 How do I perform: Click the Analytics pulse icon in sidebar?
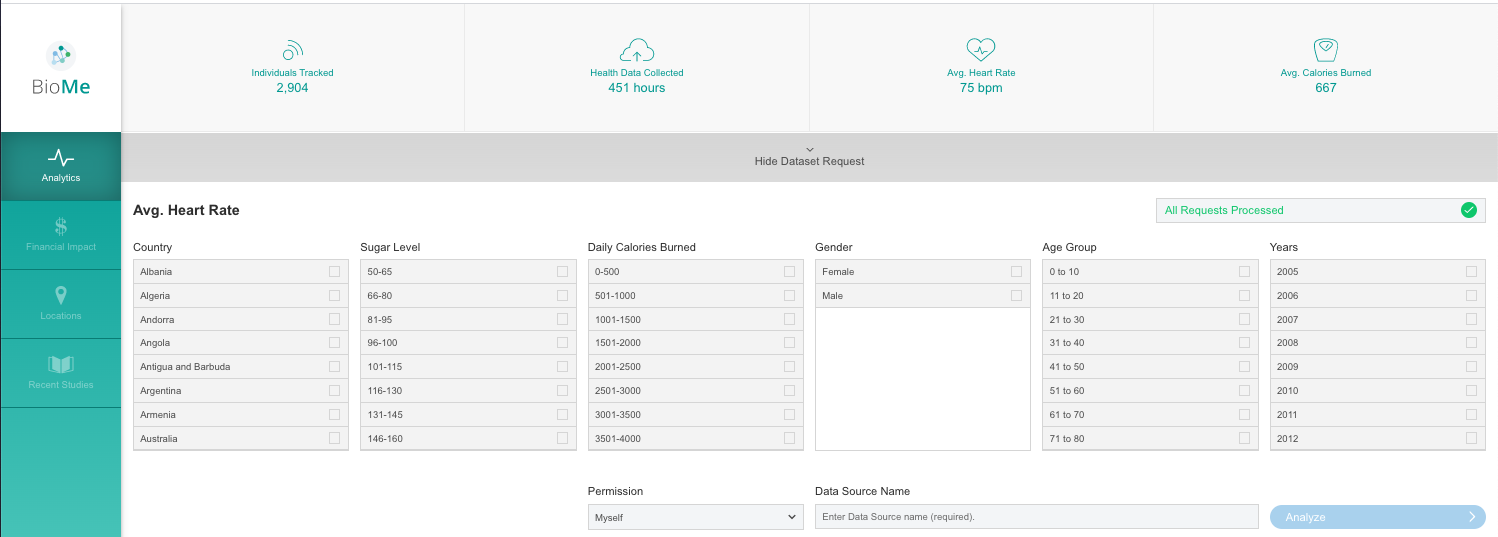point(61,157)
